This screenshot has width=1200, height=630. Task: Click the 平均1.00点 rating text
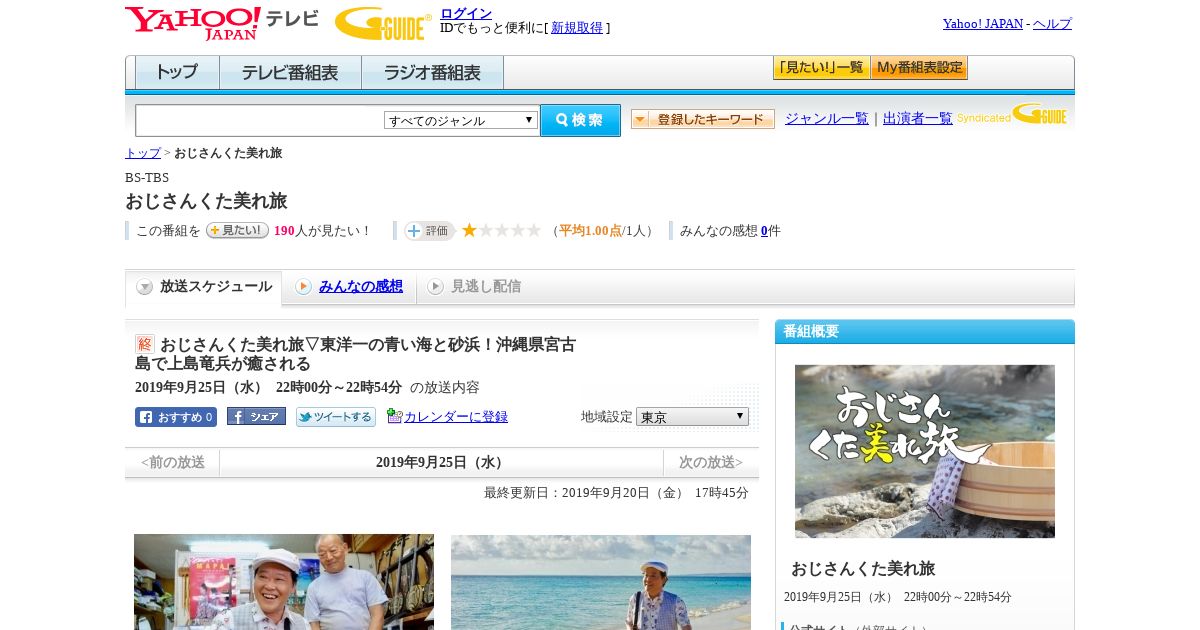point(590,231)
